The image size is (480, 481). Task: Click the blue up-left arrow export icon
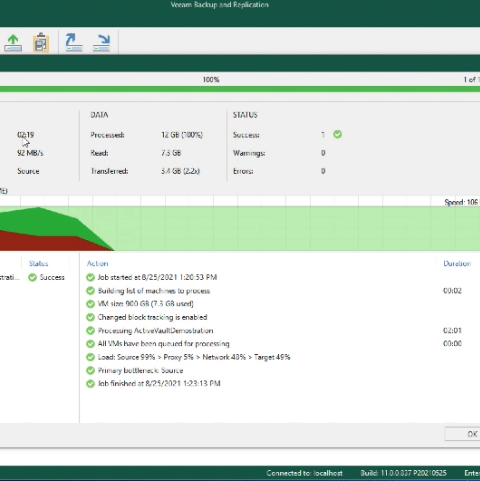click(73, 42)
